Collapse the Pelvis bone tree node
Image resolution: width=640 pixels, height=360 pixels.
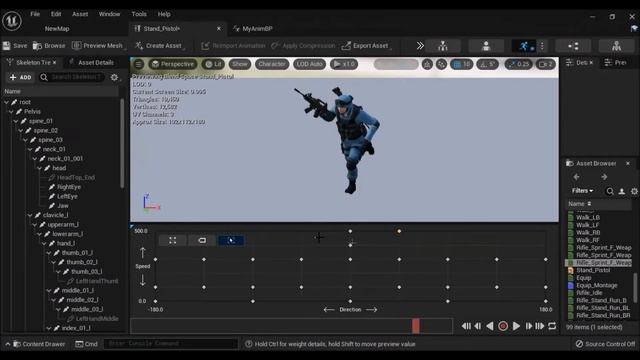(11, 111)
